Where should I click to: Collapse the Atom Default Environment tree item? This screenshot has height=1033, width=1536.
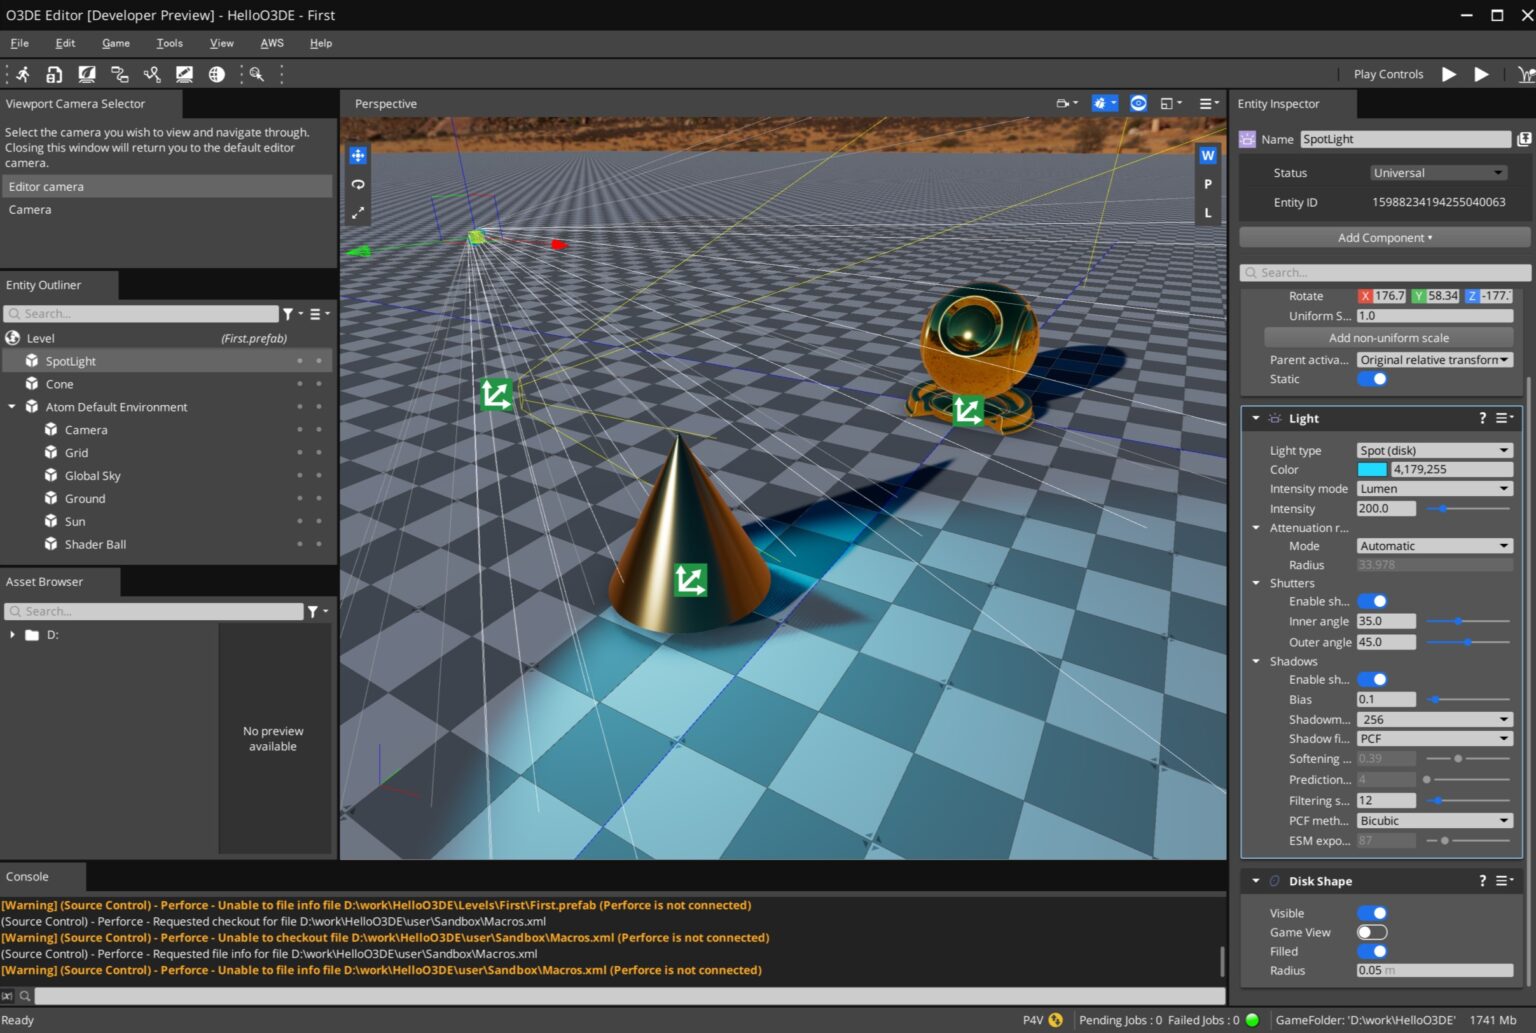point(13,407)
